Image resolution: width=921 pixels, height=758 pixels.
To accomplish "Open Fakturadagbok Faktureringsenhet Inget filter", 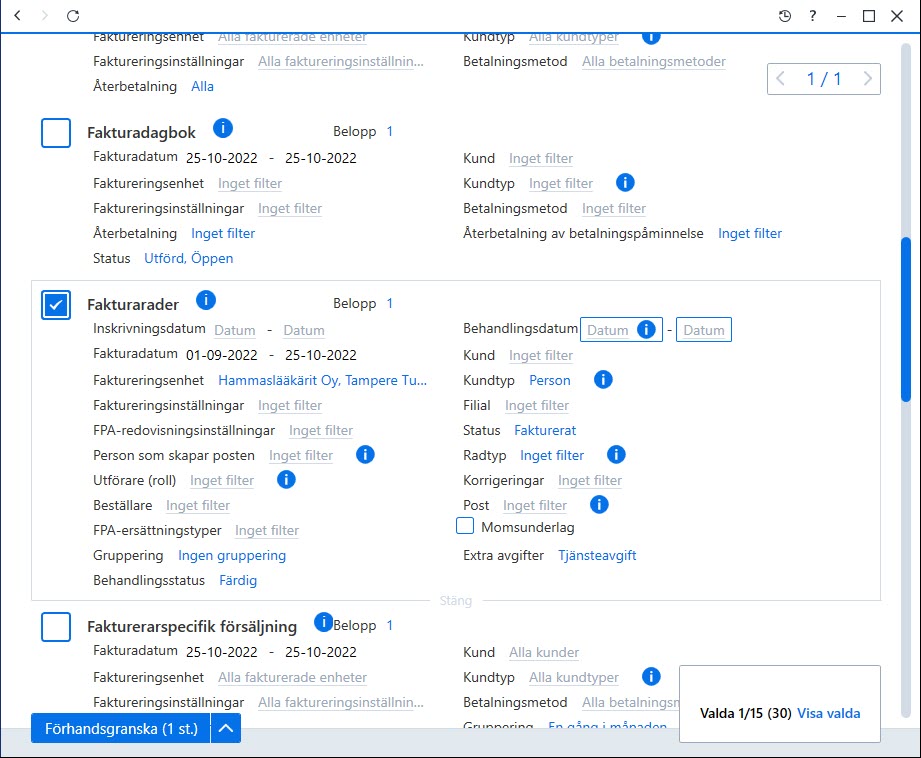I will click(250, 183).
